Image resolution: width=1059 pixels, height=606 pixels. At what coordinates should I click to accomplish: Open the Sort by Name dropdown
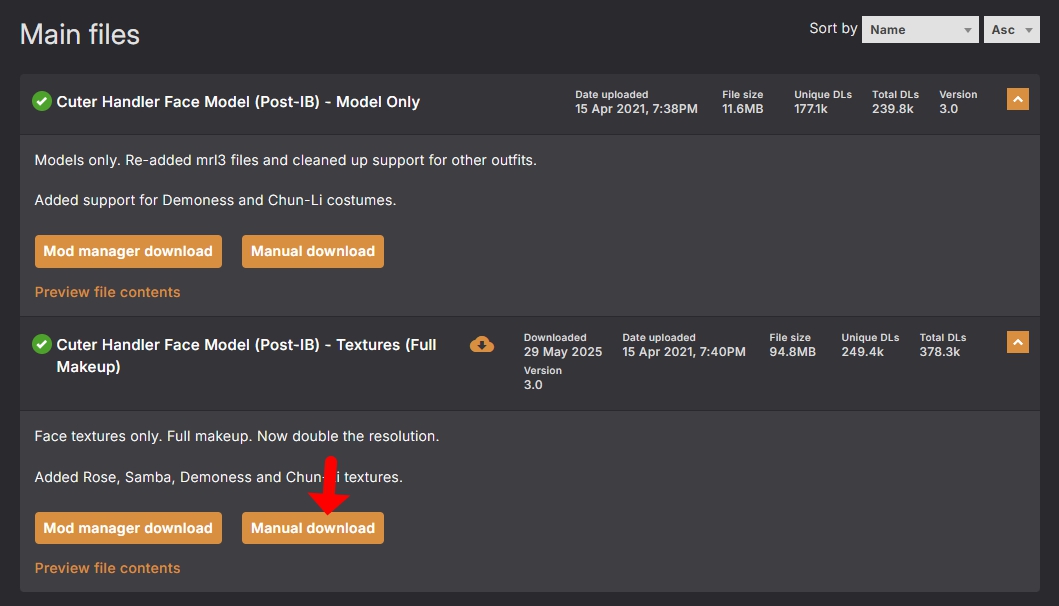point(919,30)
